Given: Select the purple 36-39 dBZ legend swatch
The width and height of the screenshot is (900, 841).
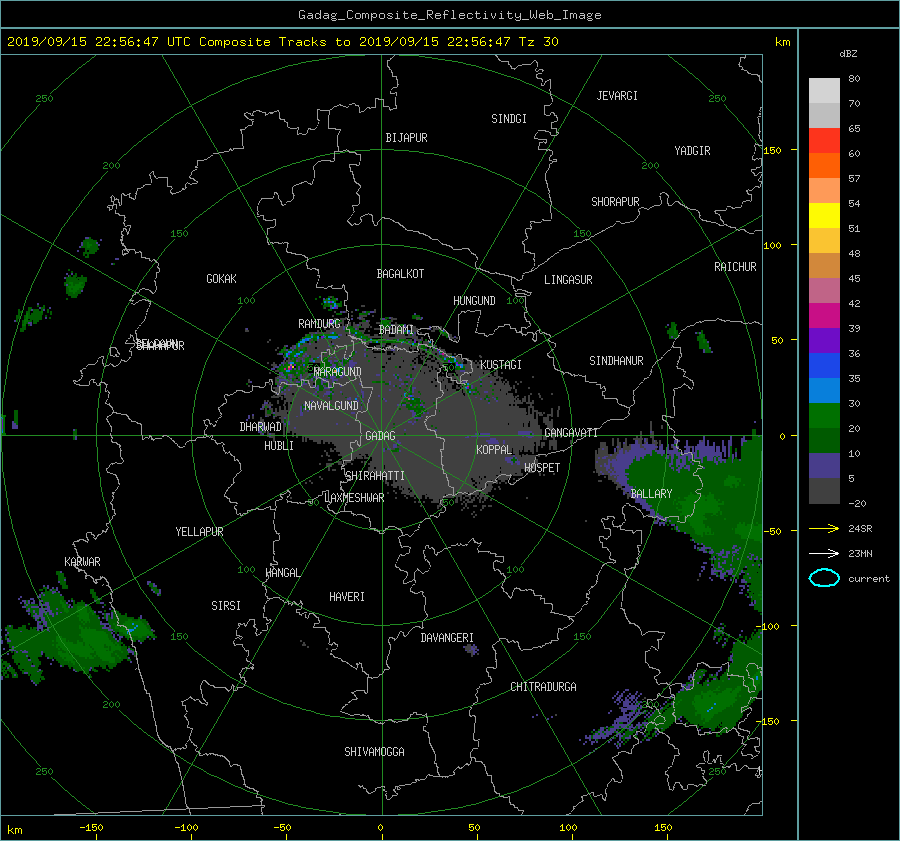Looking at the screenshot, I should click(x=824, y=341).
